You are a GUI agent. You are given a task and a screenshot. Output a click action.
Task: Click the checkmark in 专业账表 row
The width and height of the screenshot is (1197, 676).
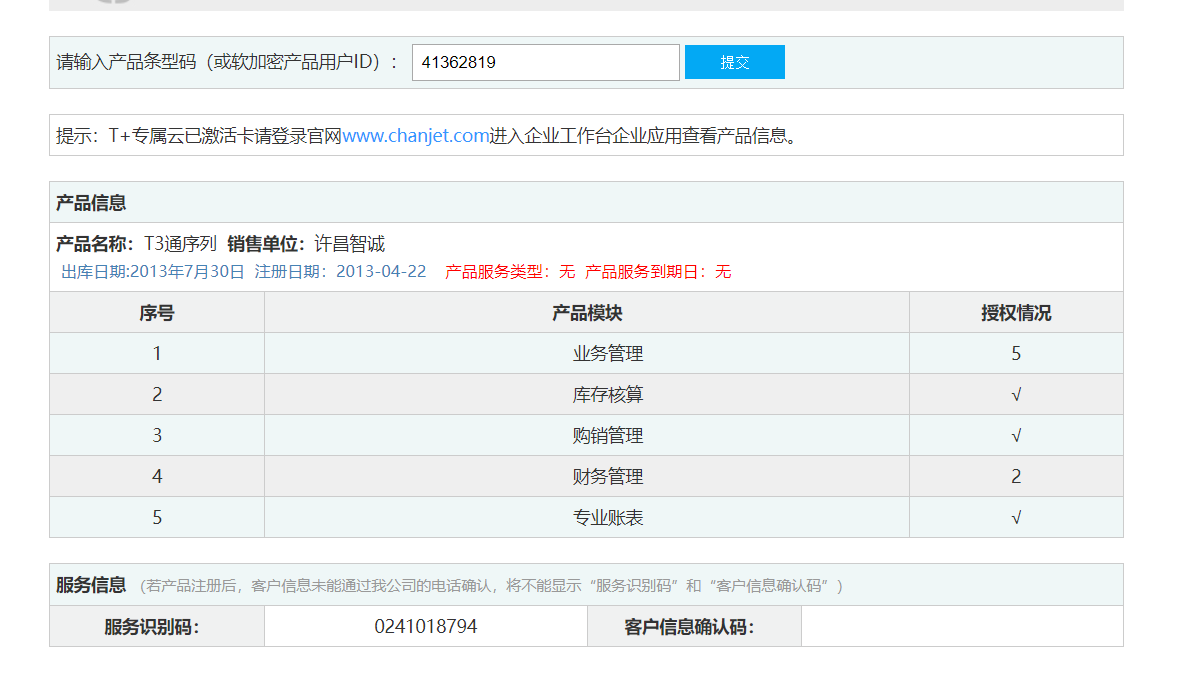1016,517
